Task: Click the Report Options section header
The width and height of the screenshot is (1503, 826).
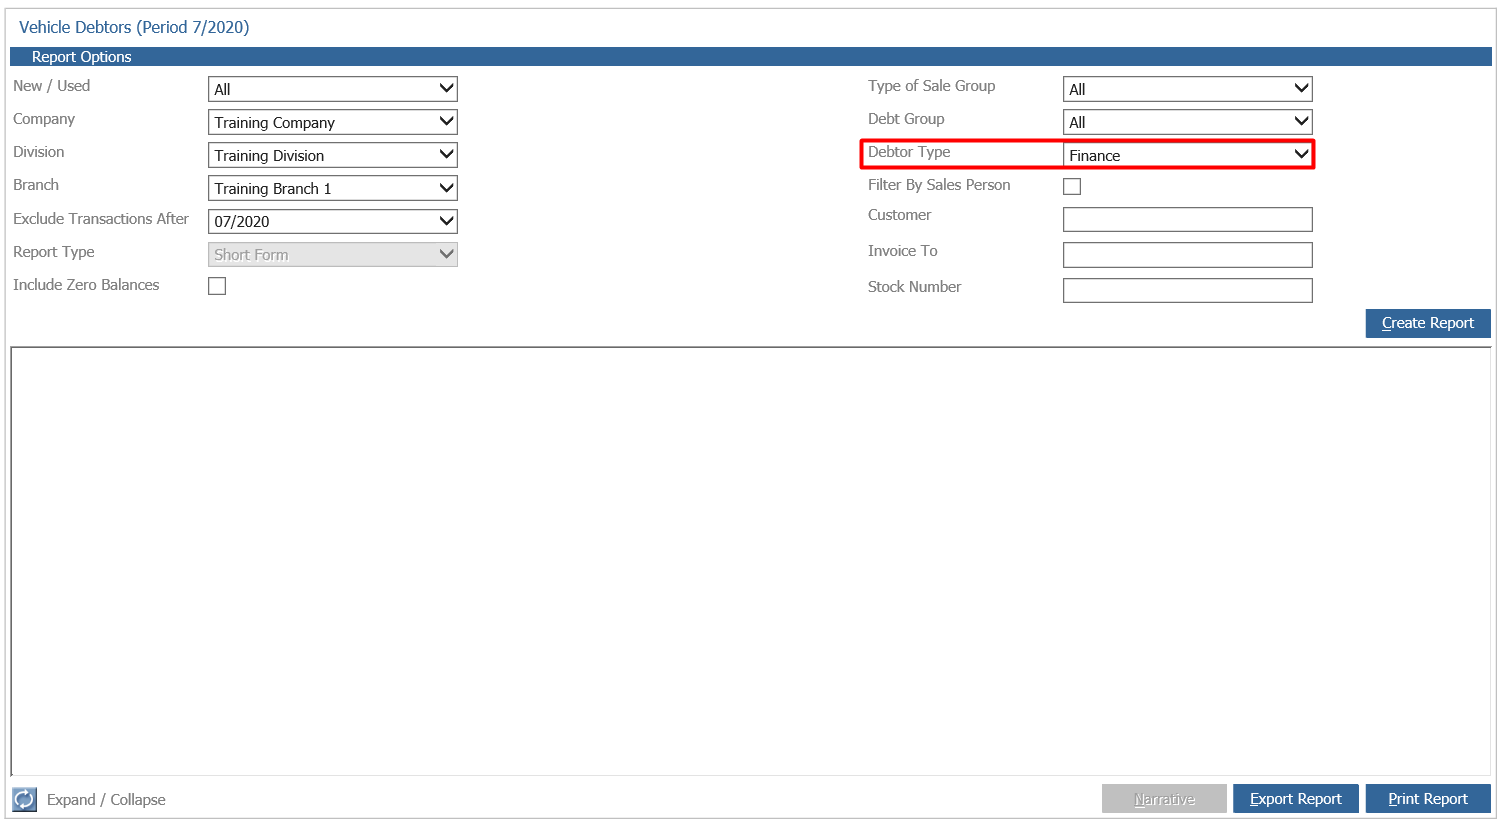Action: click(x=751, y=57)
